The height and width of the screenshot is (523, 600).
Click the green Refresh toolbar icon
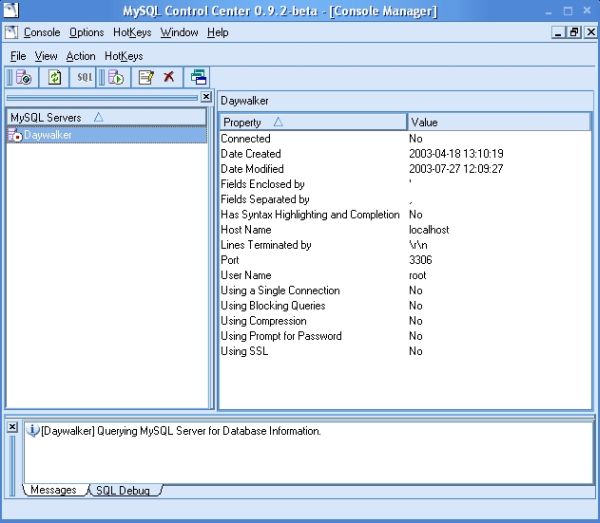coord(55,77)
